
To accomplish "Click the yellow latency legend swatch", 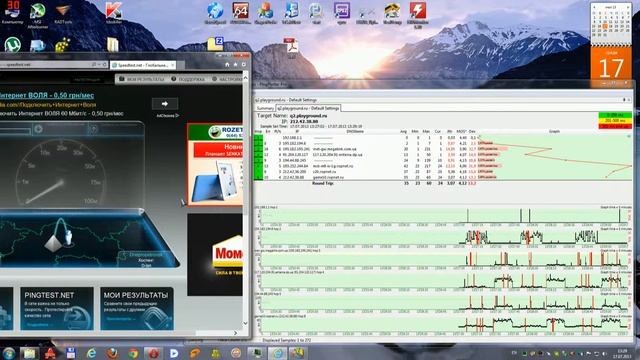I will [615, 121].
